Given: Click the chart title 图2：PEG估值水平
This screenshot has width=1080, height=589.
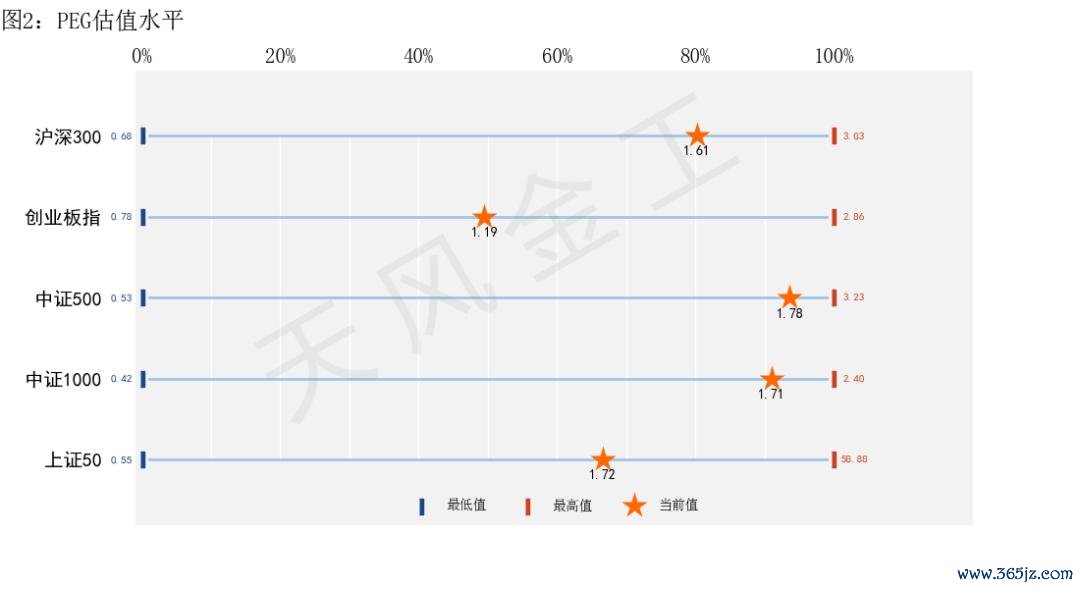Looking at the screenshot, I should (93, 20).
